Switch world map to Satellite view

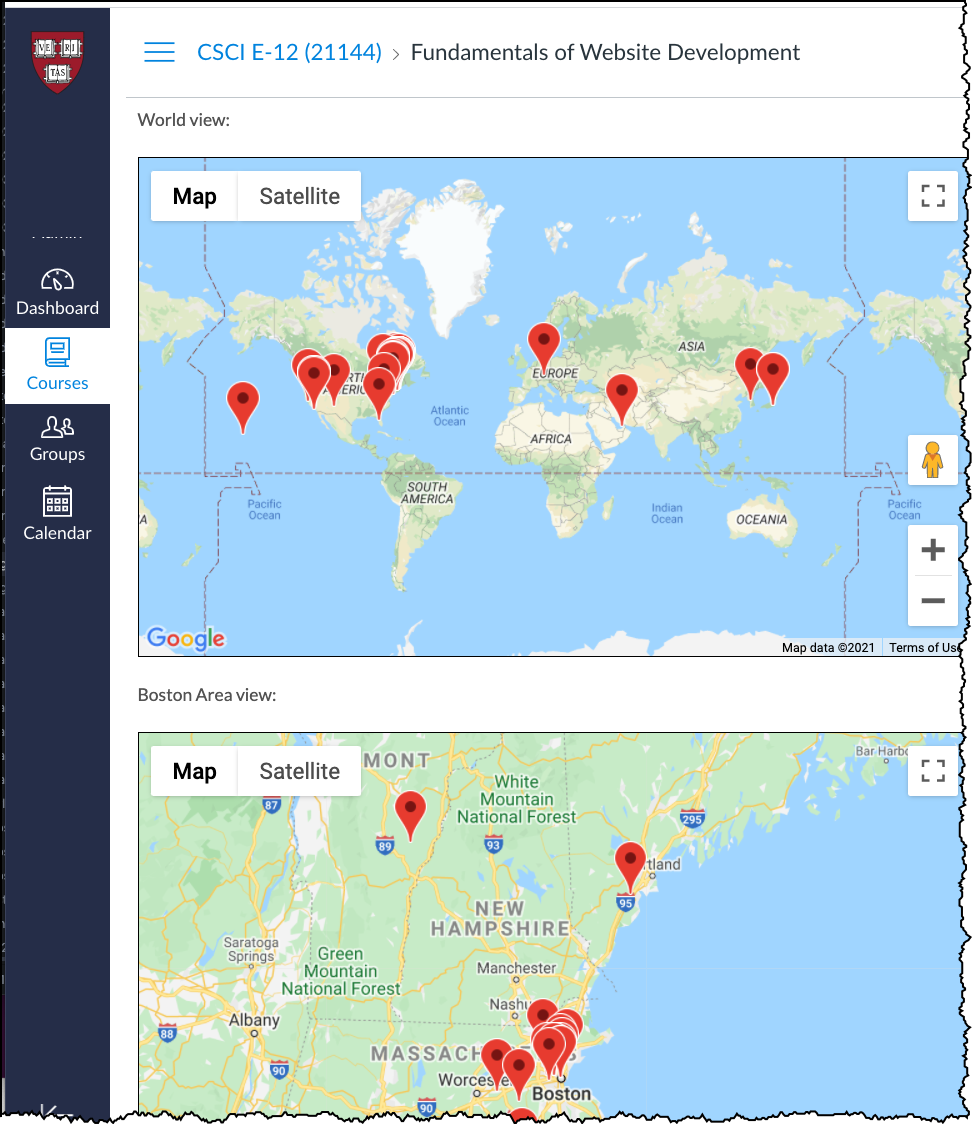click(299, 196)
